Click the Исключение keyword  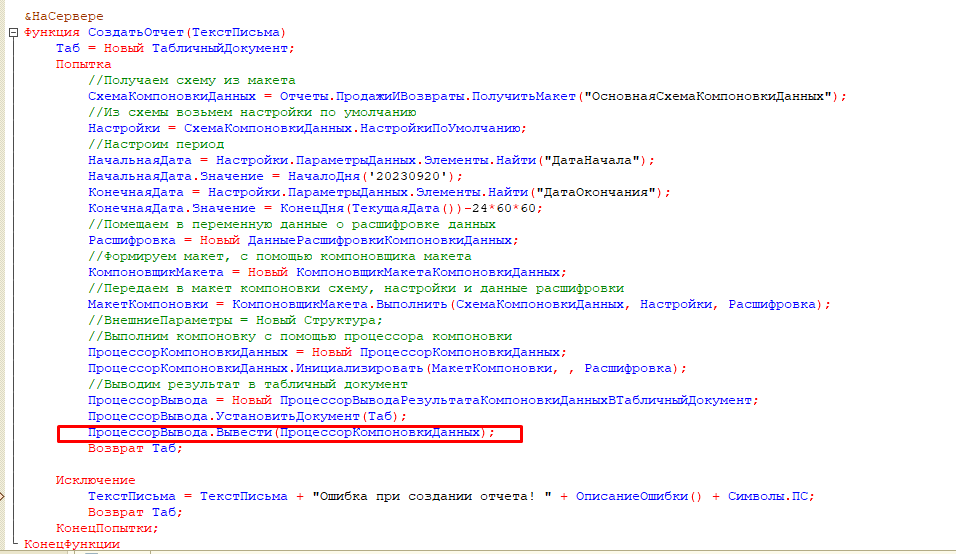pyautogui.click(x=96, y=480)
